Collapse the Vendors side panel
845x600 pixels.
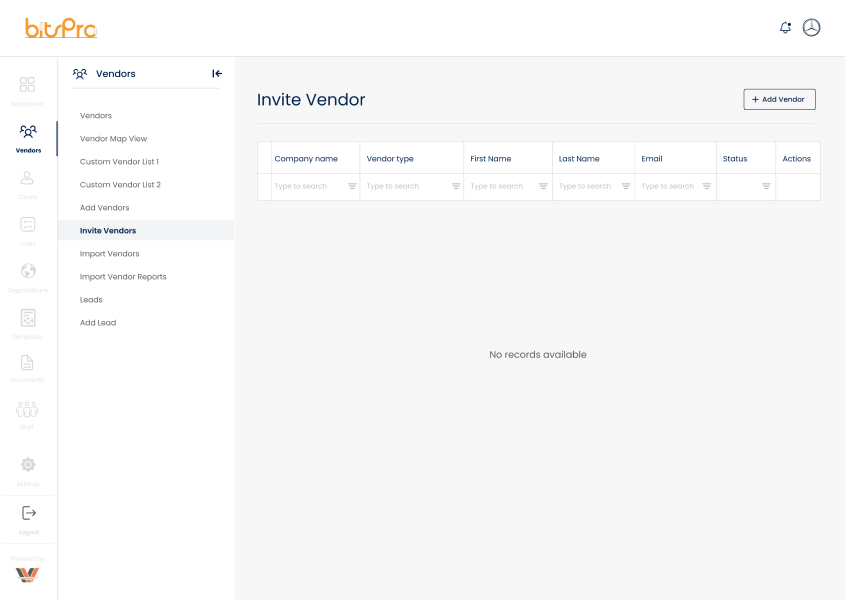[217, 74]
